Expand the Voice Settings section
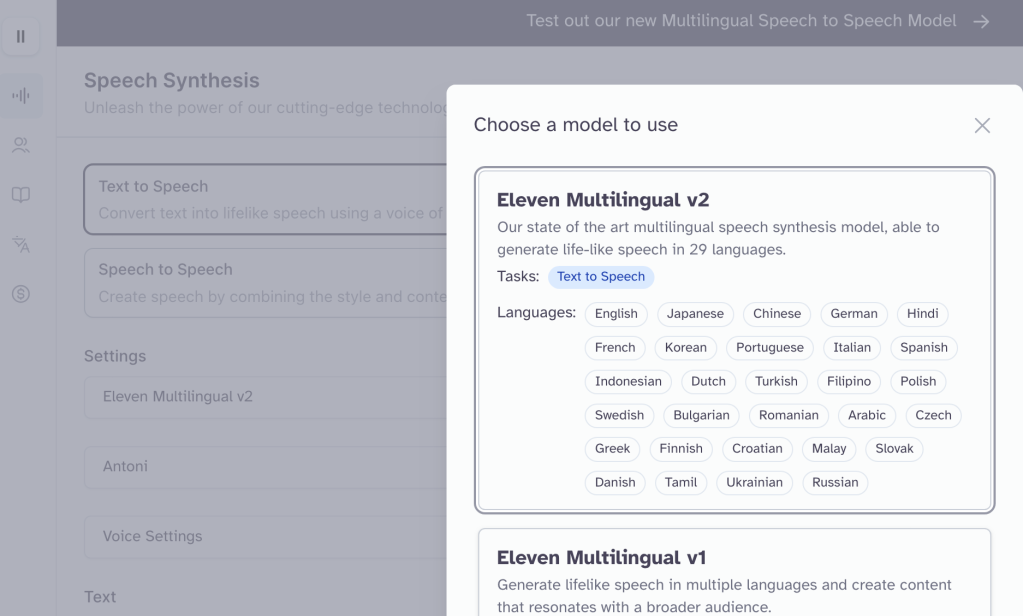1023x616 pixels. (266, 536)
